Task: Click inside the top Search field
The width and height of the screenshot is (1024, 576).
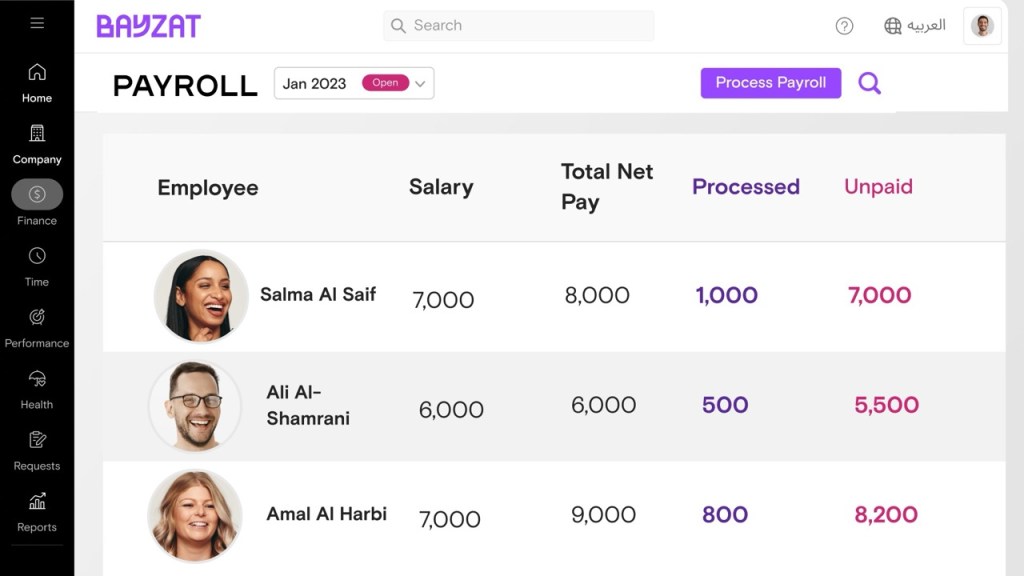Action: pos(517,25)
